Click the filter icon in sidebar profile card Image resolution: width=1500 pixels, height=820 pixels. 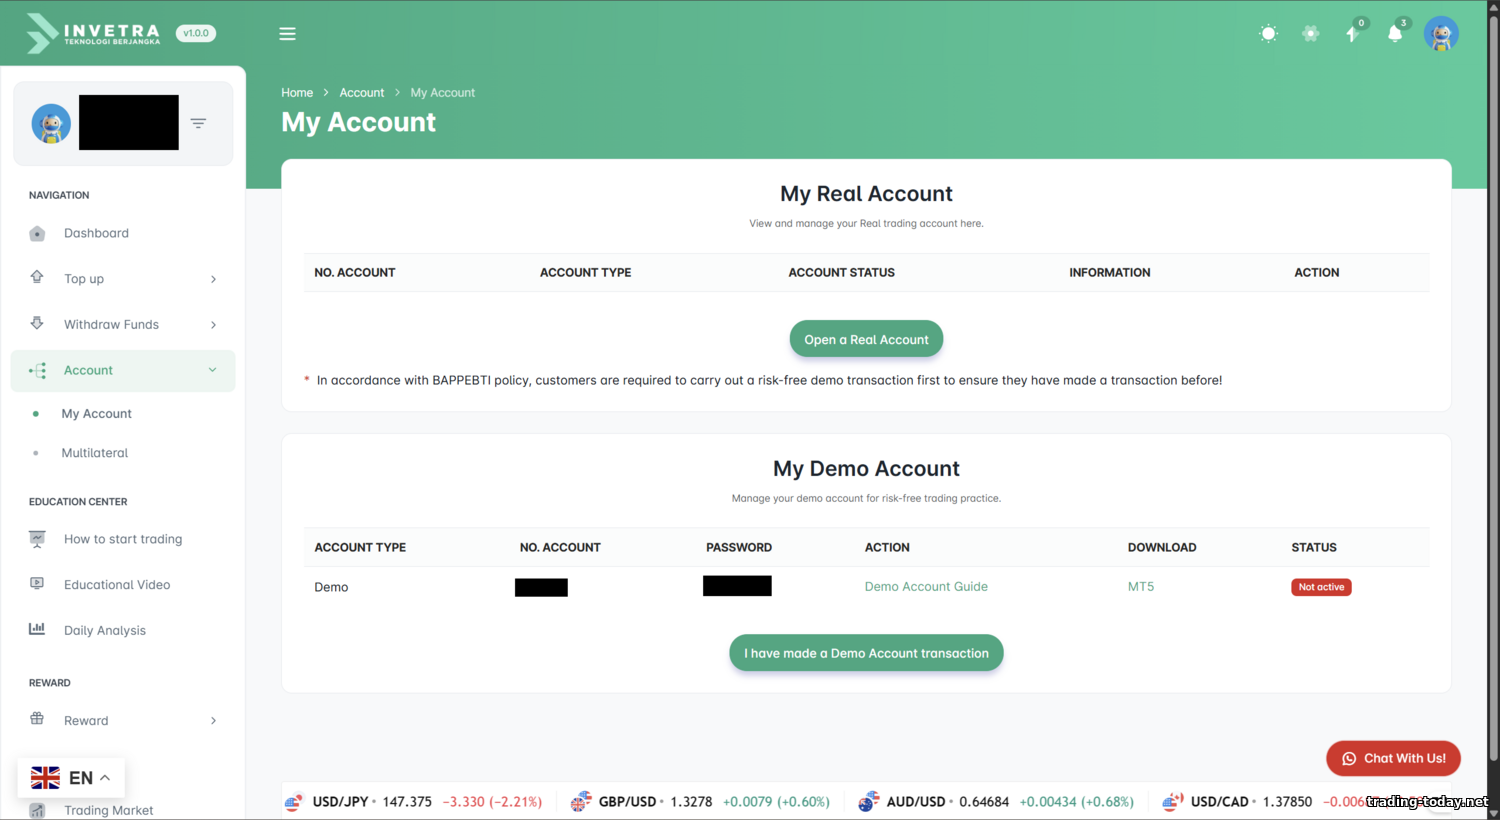(x=198, y=123)
